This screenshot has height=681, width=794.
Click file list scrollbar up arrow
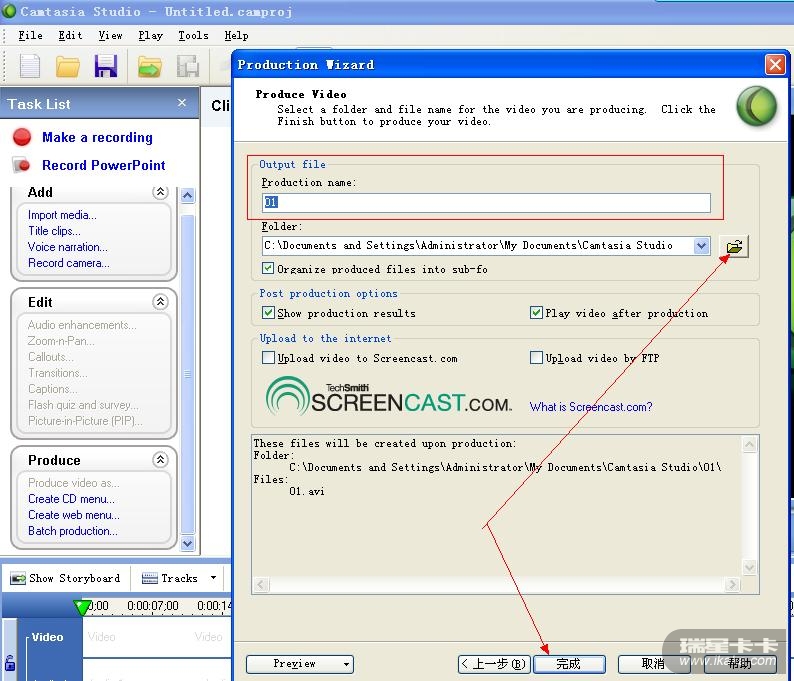pos(749,445)
